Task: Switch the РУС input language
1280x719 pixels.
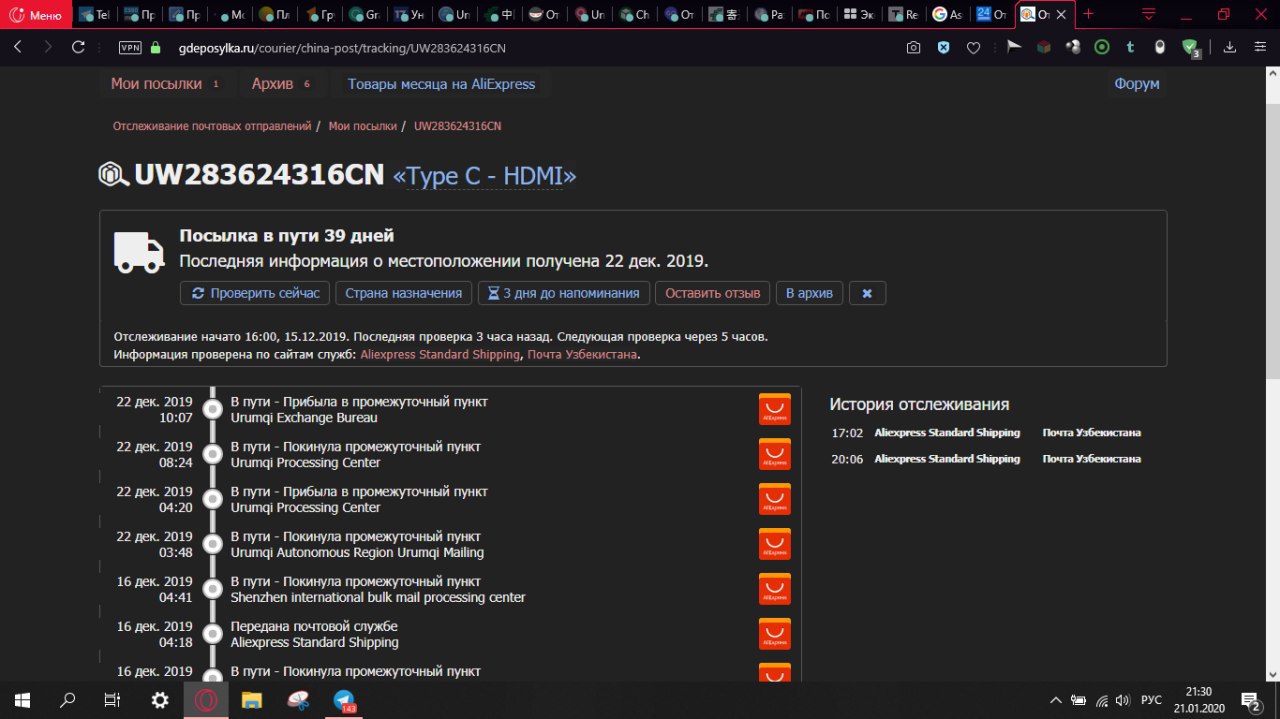Action: [x=1151, y=701]
